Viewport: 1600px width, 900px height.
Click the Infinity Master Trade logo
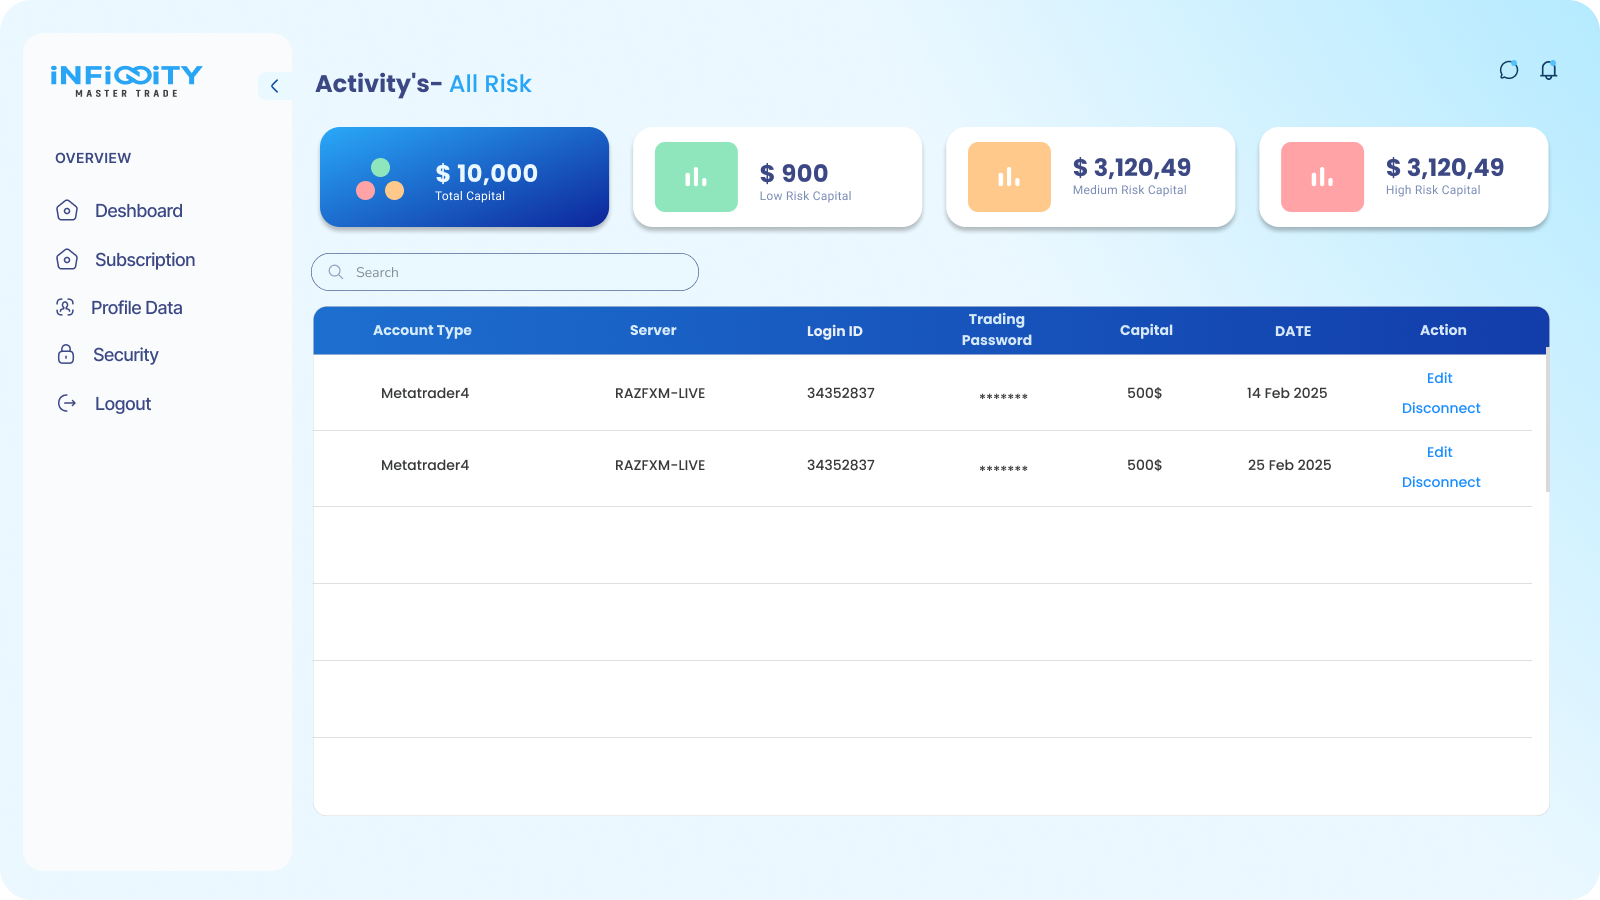[127, 81]
